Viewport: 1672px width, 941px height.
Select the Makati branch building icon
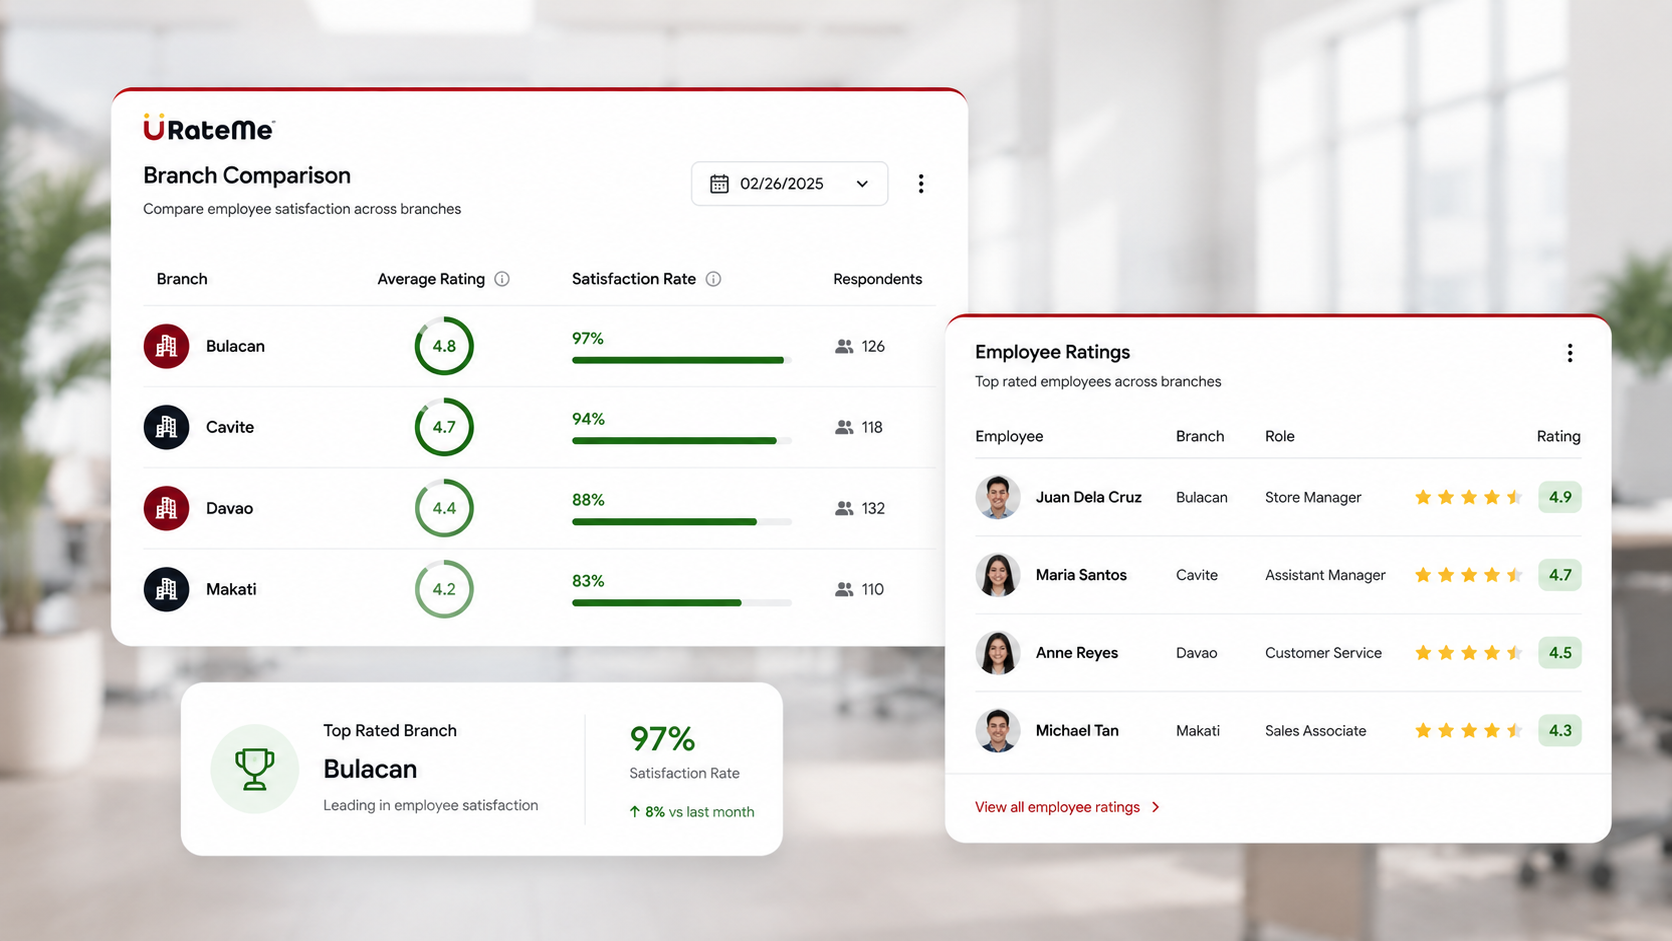pos(166,589)
